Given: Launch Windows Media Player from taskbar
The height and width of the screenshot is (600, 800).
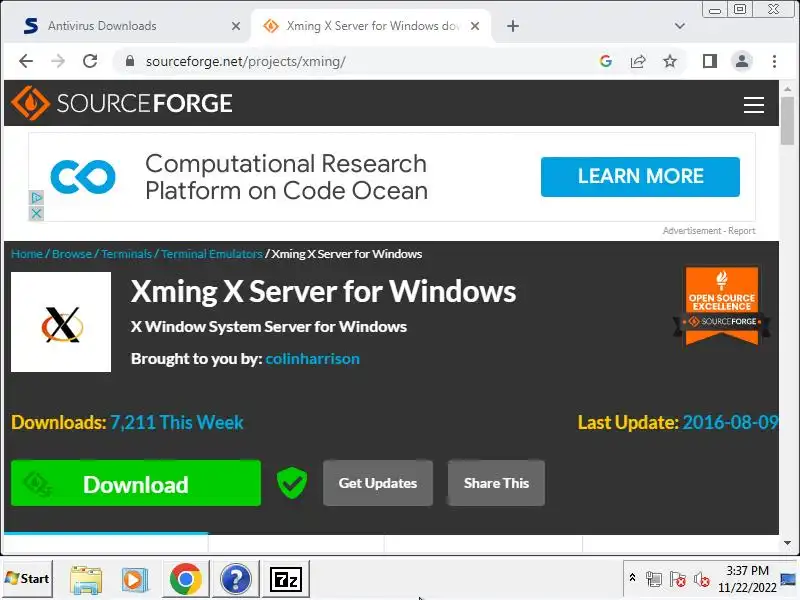Looking at the screenshot, I should pos(135,580).
